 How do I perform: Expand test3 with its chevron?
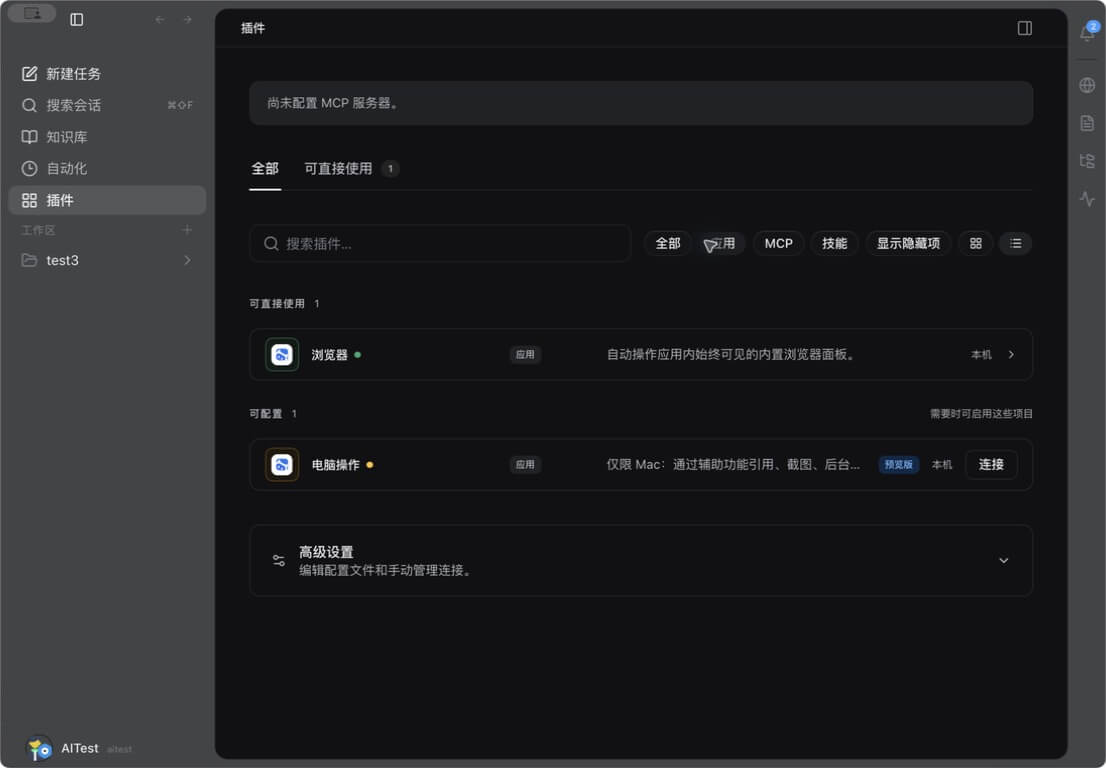click(187, 260)
